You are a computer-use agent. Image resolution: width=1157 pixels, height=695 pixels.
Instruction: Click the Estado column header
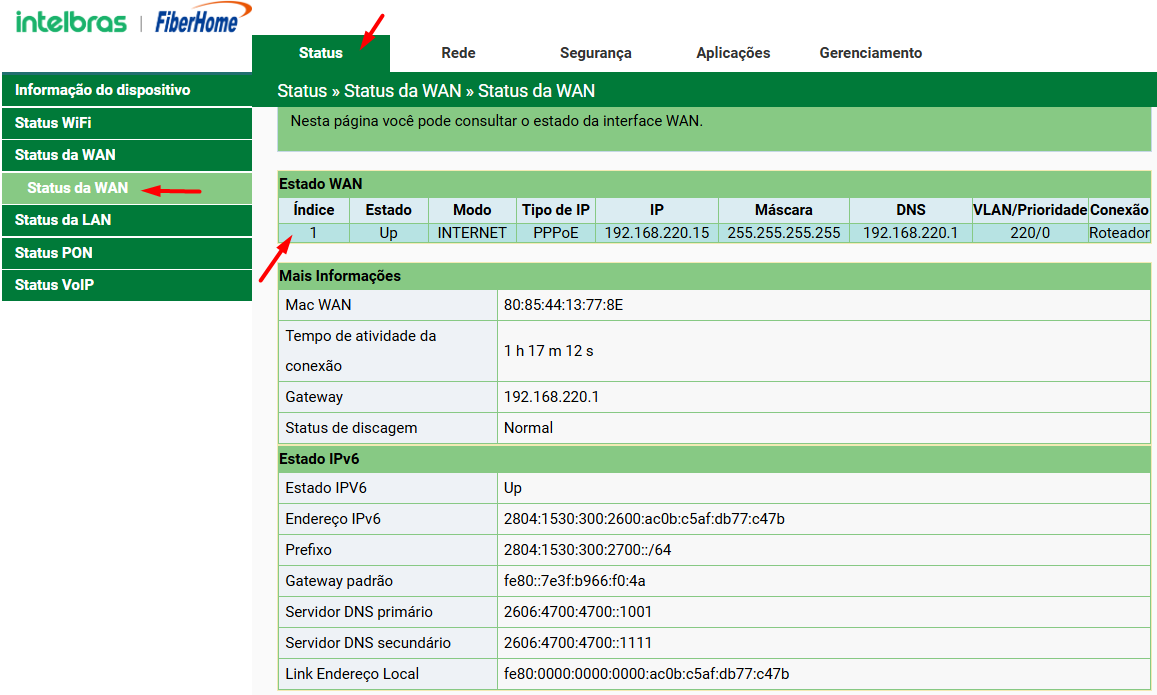(388, 210)
